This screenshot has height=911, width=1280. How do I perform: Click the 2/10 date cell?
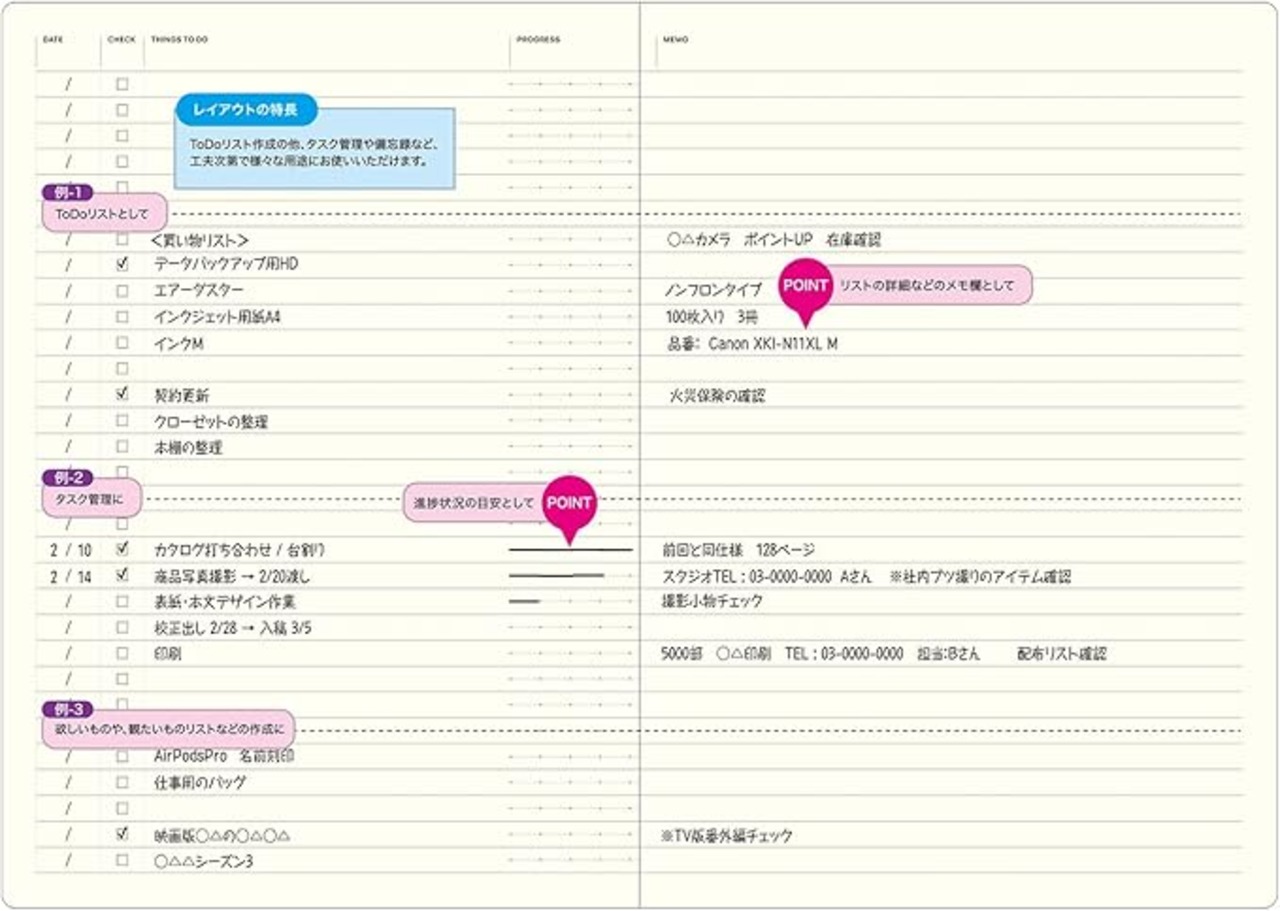point(69,550)
